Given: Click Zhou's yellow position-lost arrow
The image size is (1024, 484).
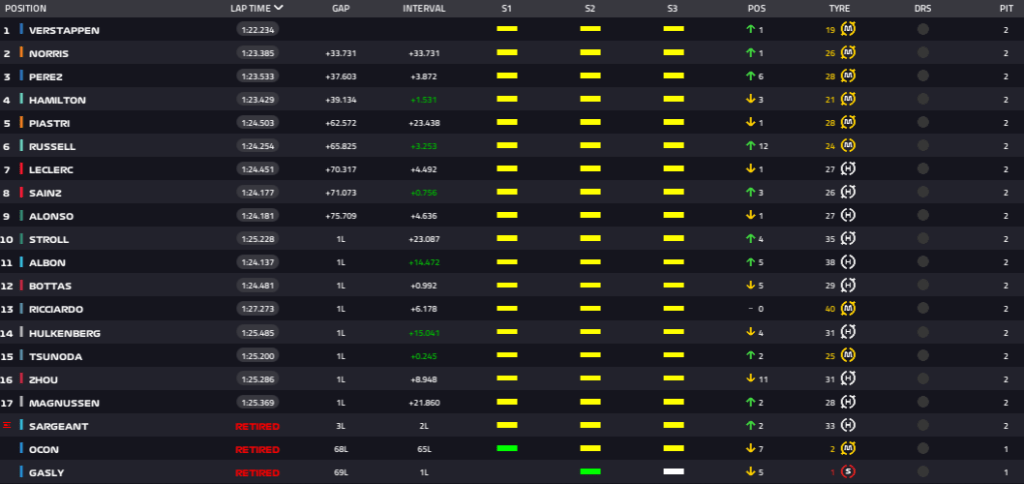Looking at the screenshot, I should (750, 379).
